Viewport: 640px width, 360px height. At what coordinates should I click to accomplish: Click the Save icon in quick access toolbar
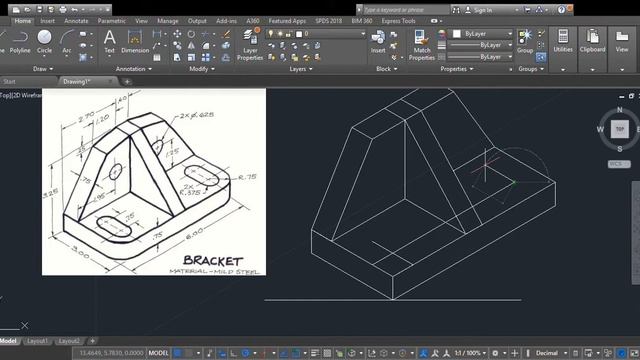pos(40,9)
